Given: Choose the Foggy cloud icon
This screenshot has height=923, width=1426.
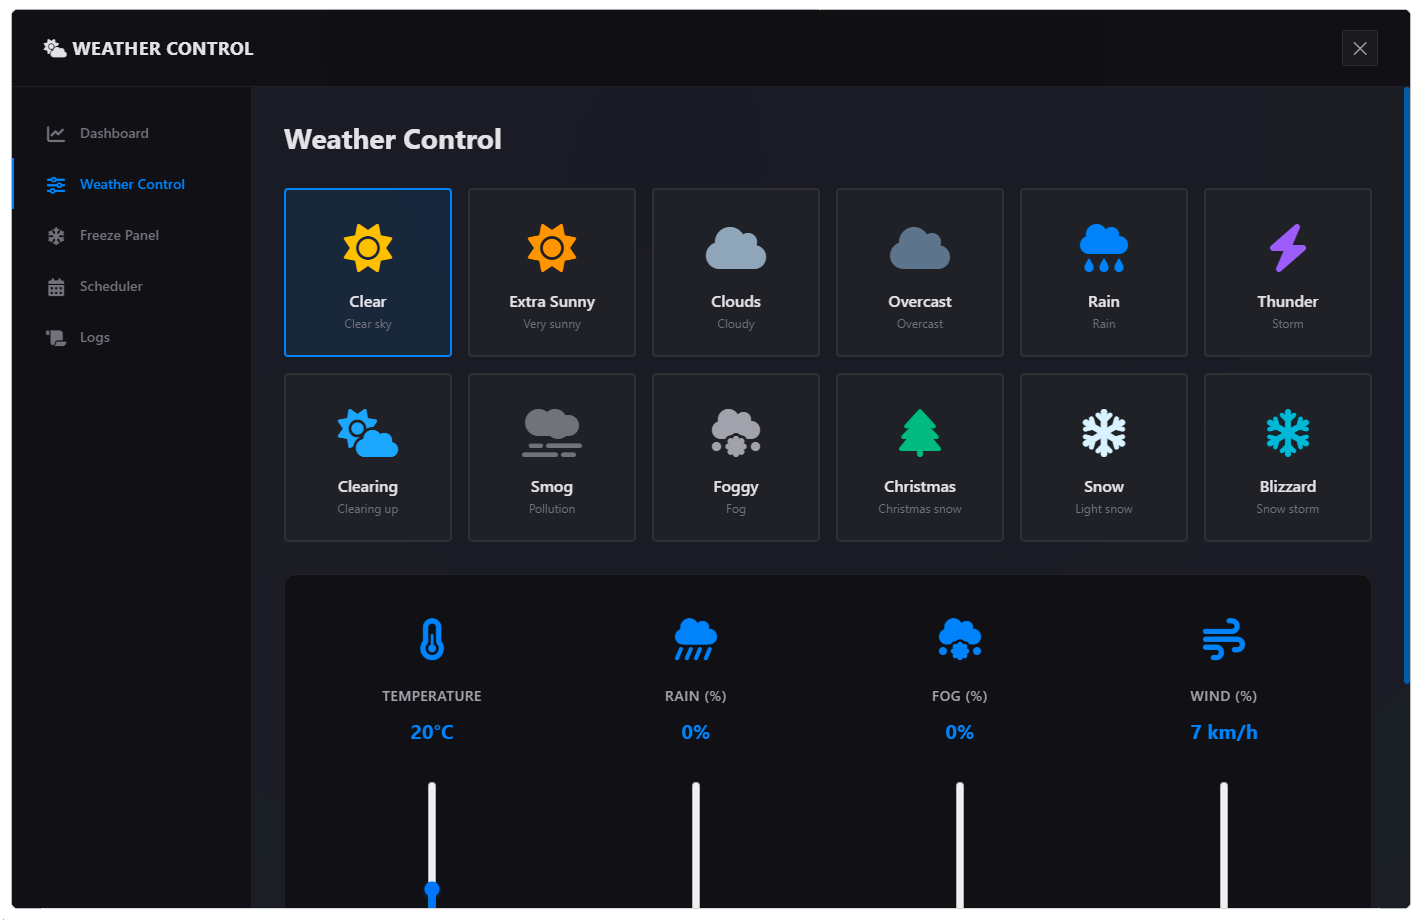Looking at the screenshot, I should 735,433.
